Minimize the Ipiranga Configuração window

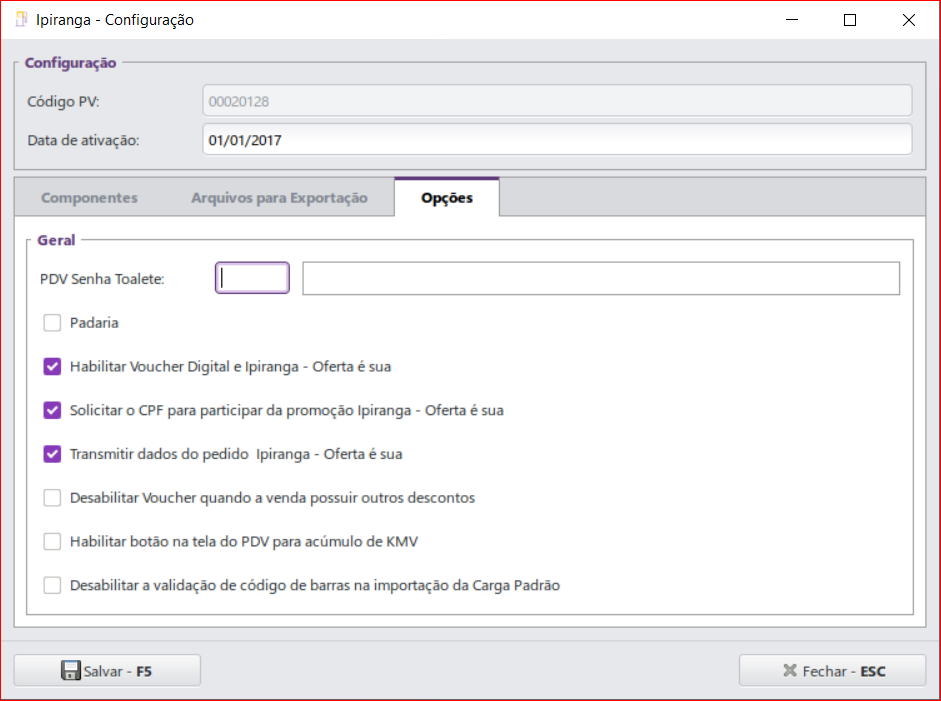pyautogui.click(x=792, y=20)
